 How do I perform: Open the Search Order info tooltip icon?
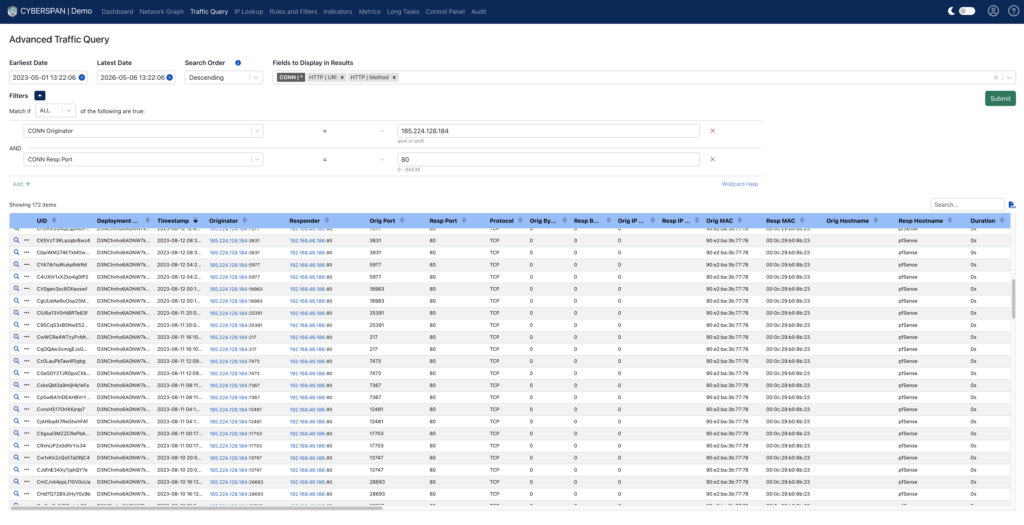pos(238,63)
